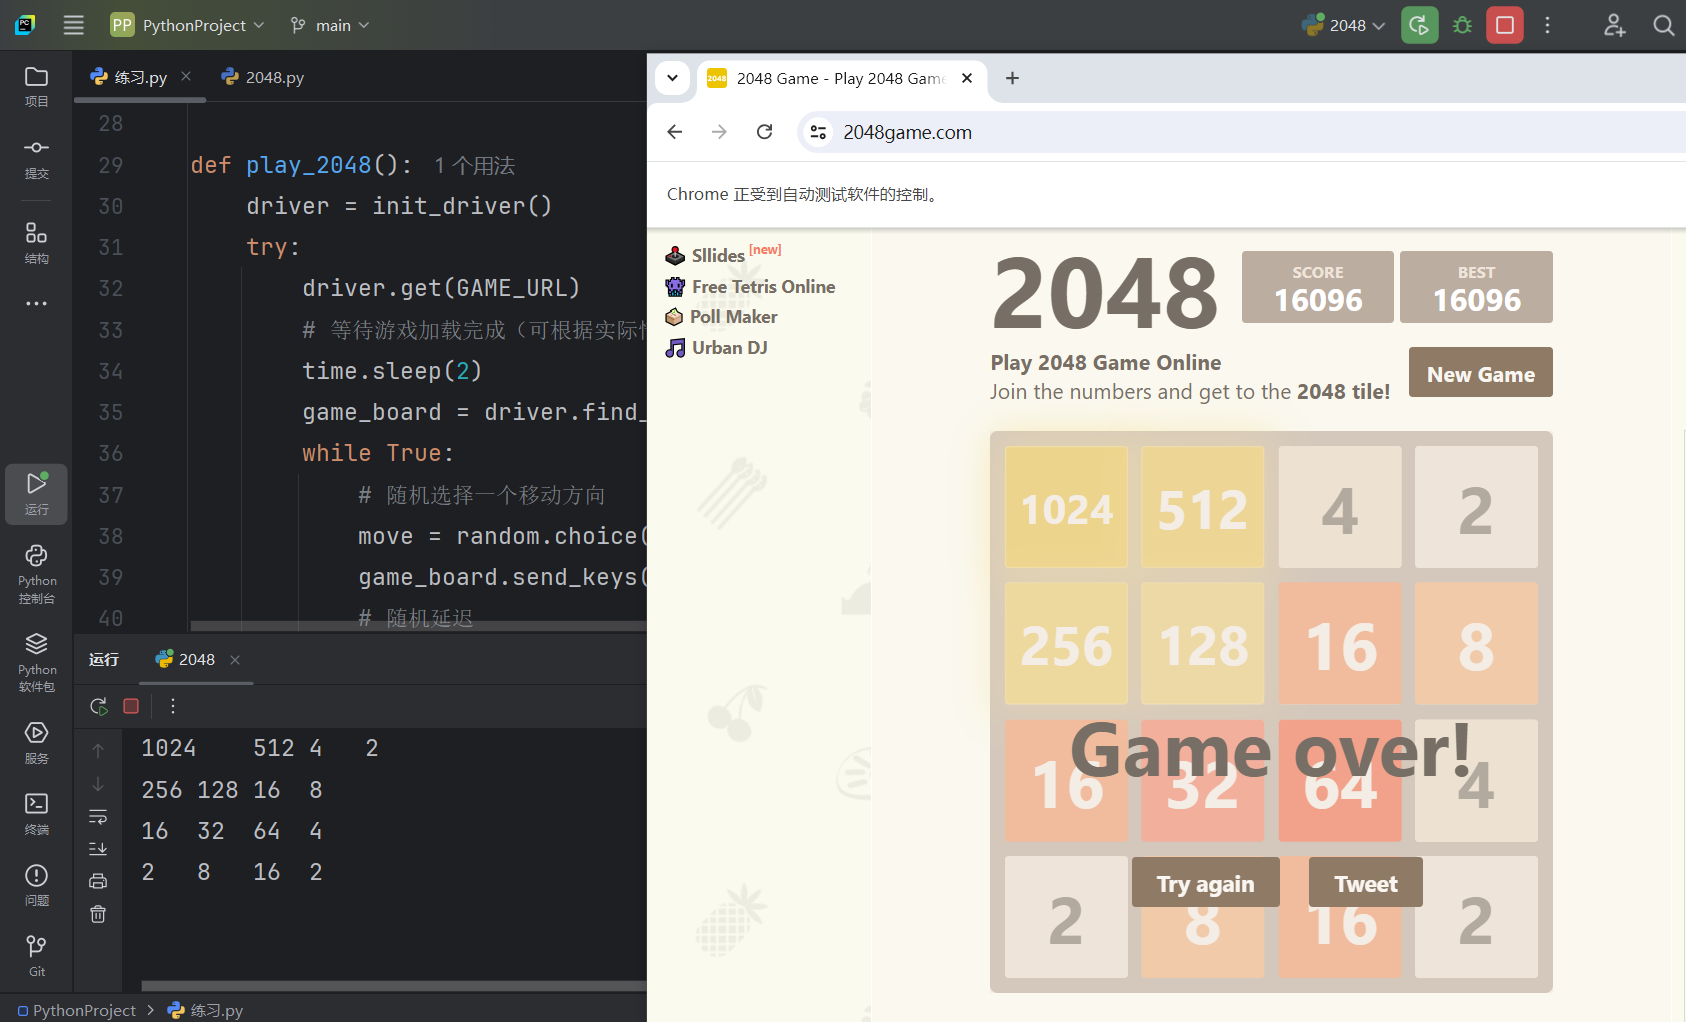Click the PythonProject breadcrumb in the status bar
1686x1022 pixels.
coord(84,1010)
